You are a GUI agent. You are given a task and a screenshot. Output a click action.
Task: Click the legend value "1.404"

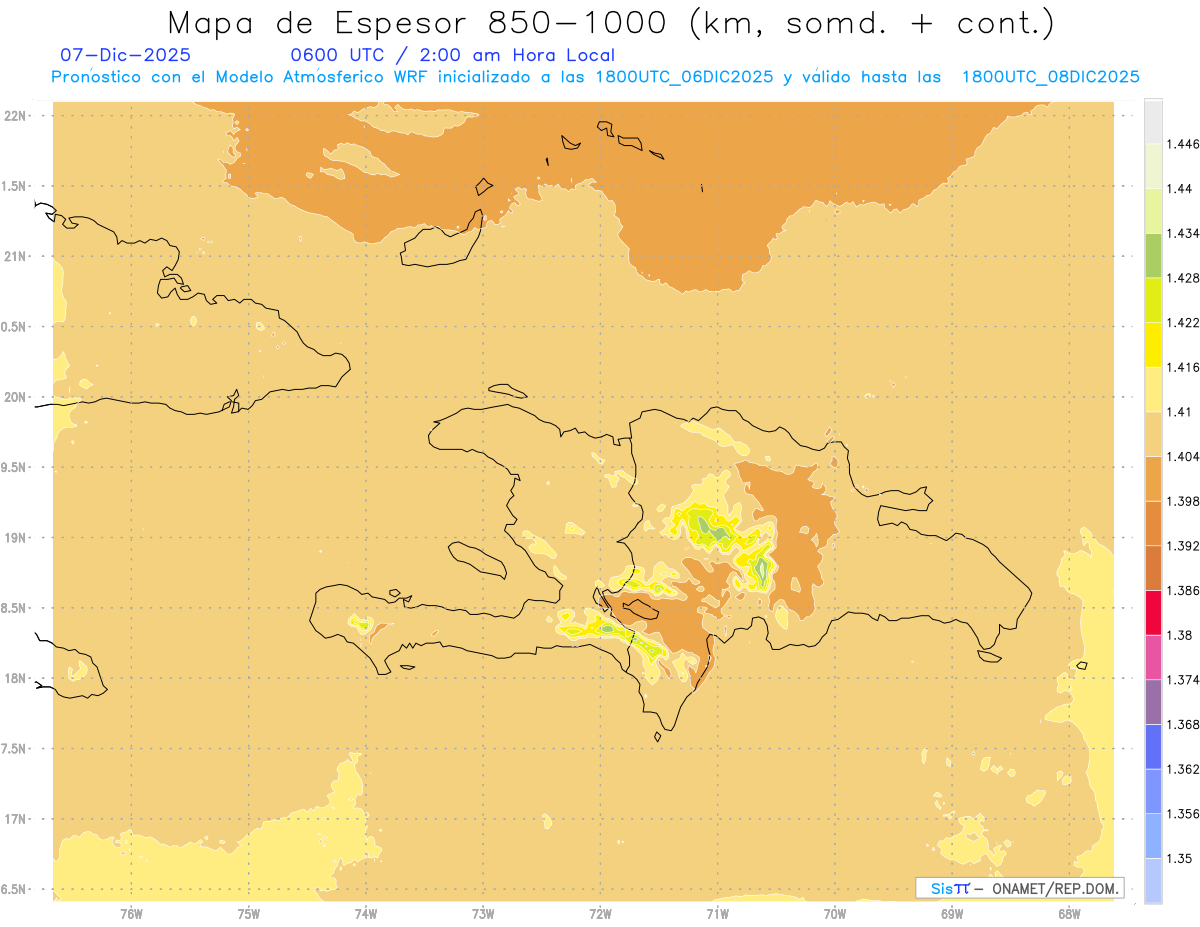[x=1183, y=457]
